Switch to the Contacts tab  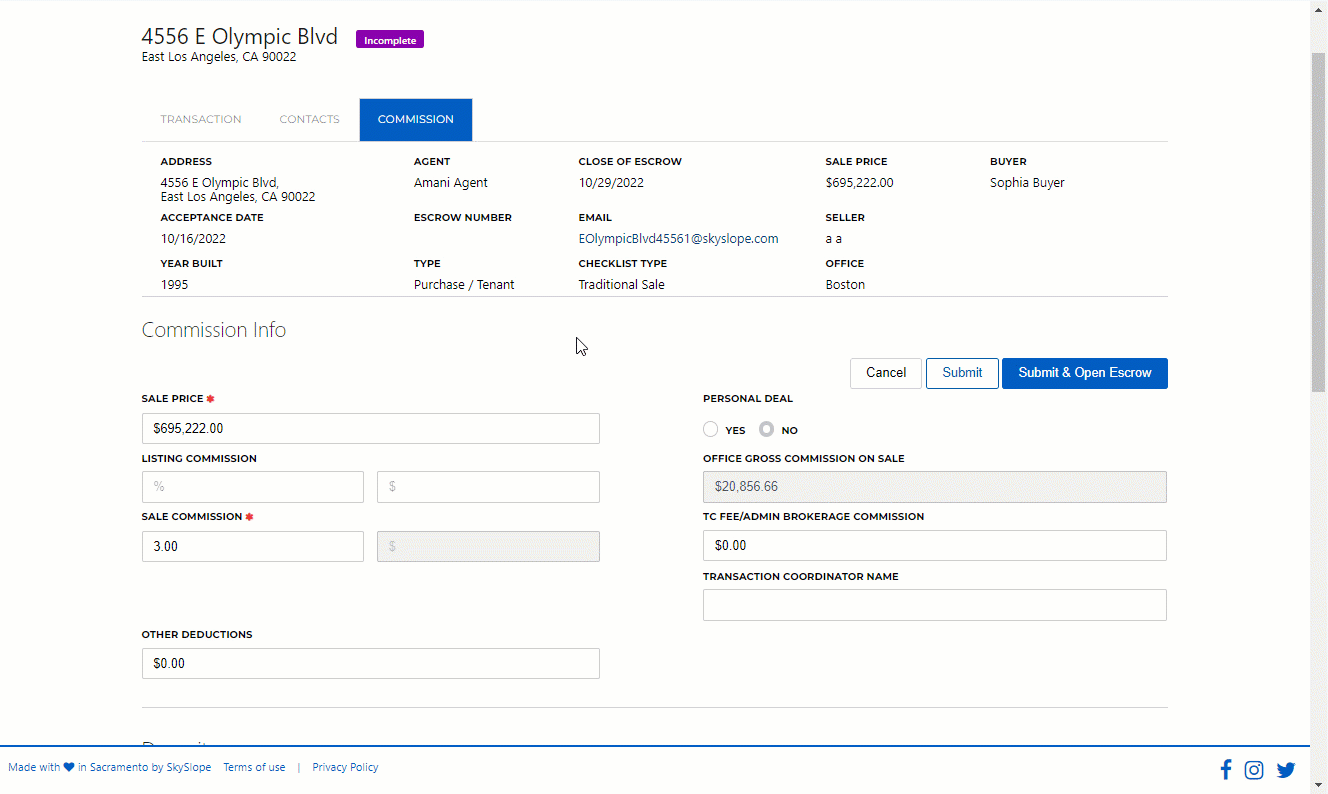(x=310, y=119)
